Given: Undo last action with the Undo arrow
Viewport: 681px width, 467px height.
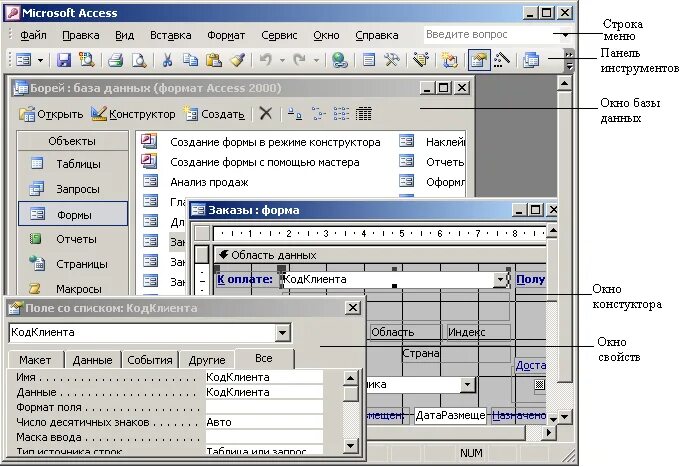Looking at the screenshot, I should [266, 60].
